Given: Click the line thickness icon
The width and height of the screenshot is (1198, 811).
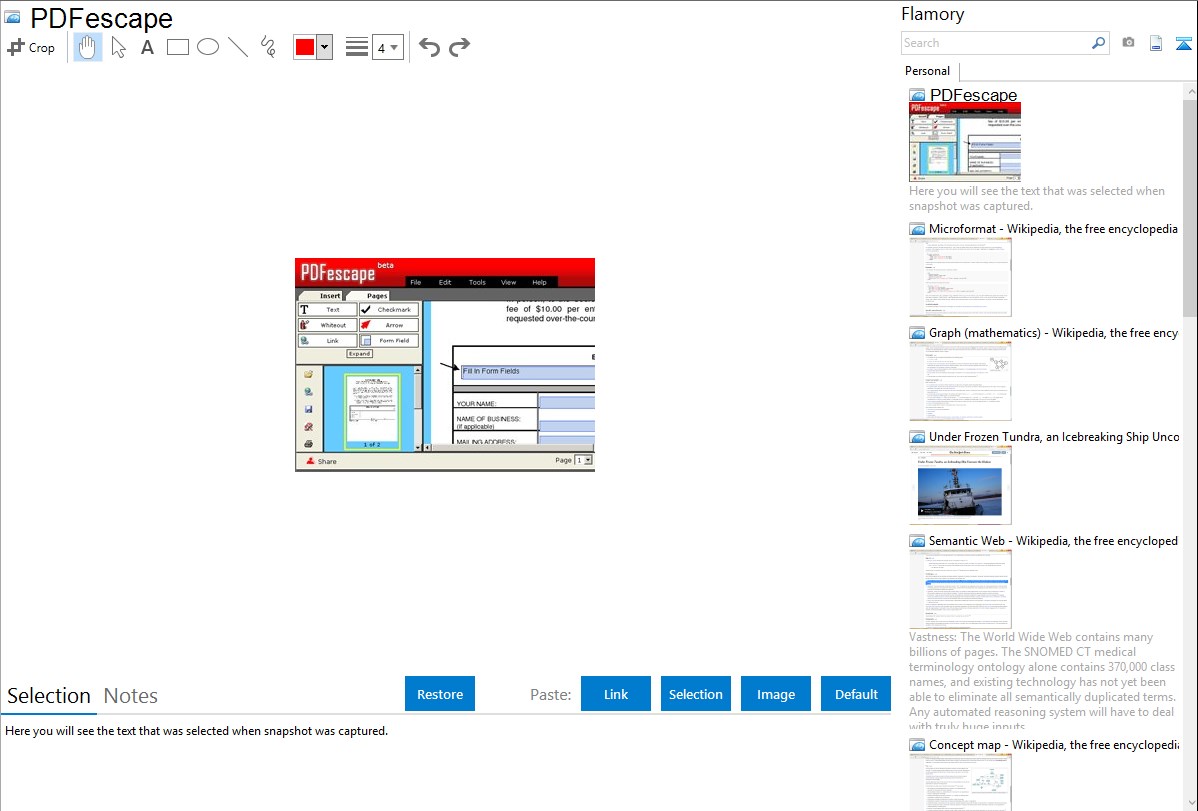Looking at the screenshot, I should tap(356, 47).
